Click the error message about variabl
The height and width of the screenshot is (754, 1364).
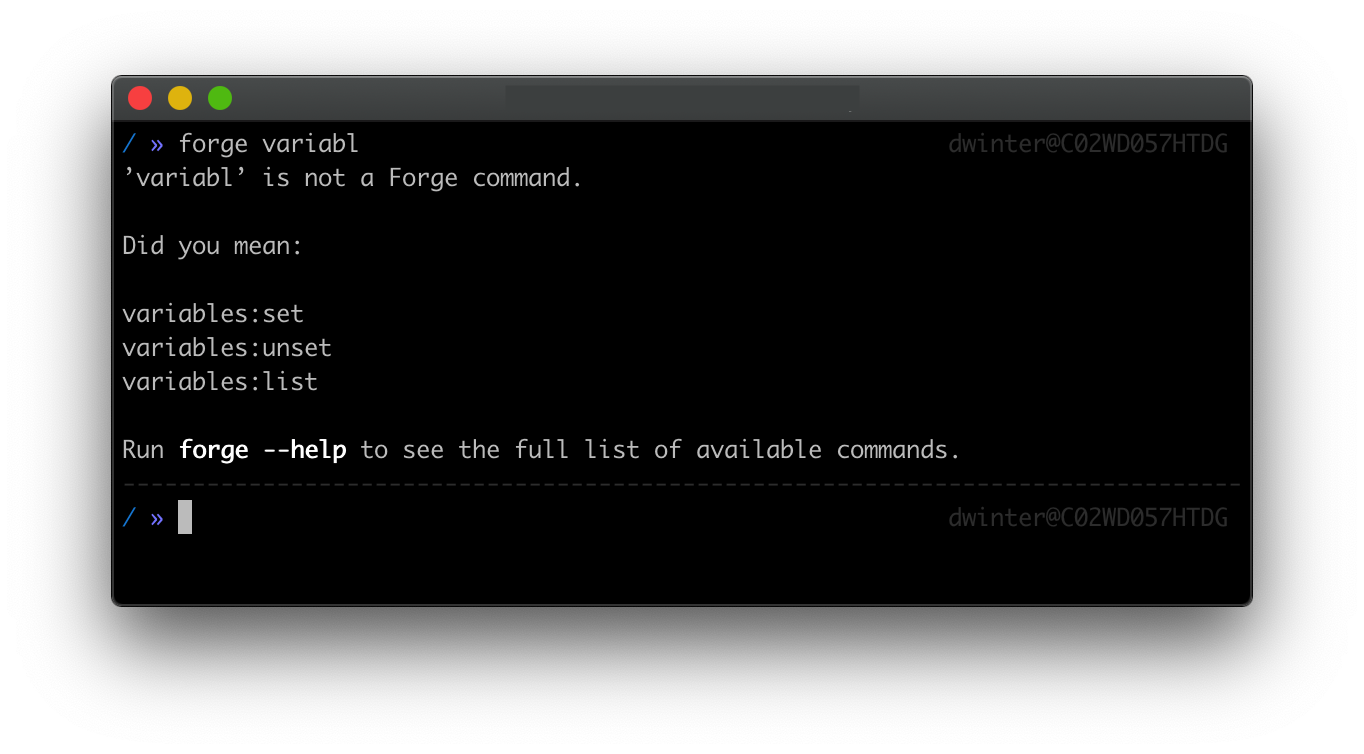click(x=352, y=178)
